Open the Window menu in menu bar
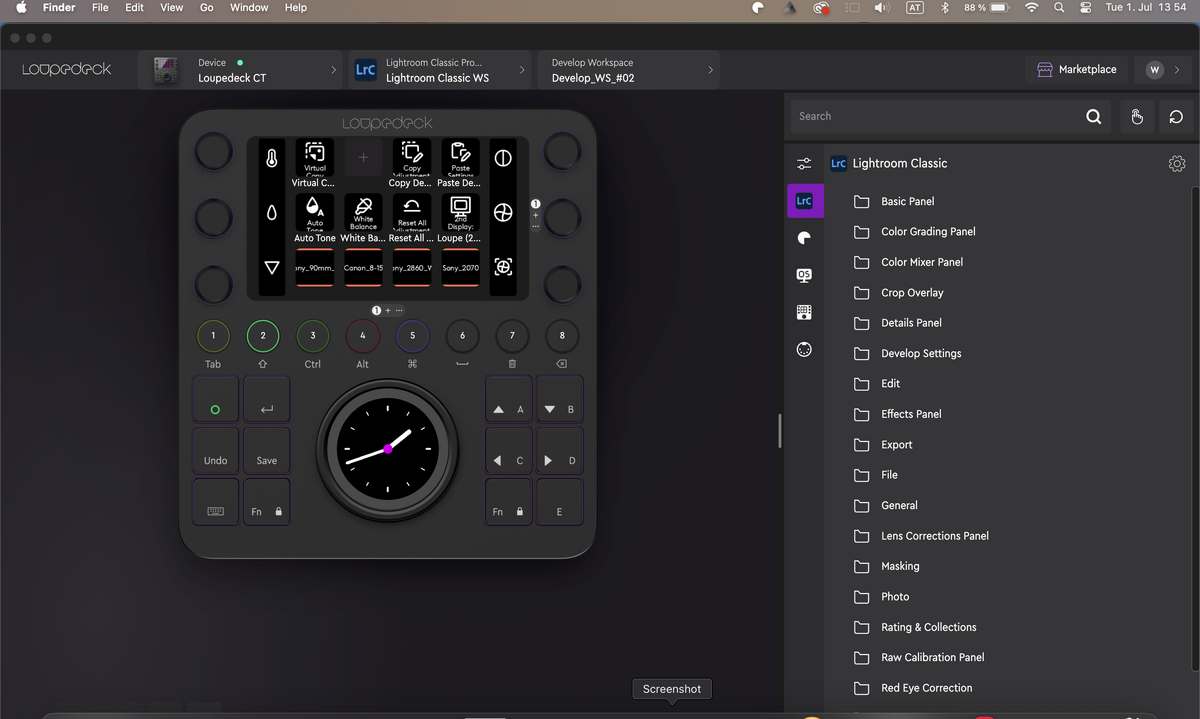Screen dimensions: 1200x719 point(249,7)
